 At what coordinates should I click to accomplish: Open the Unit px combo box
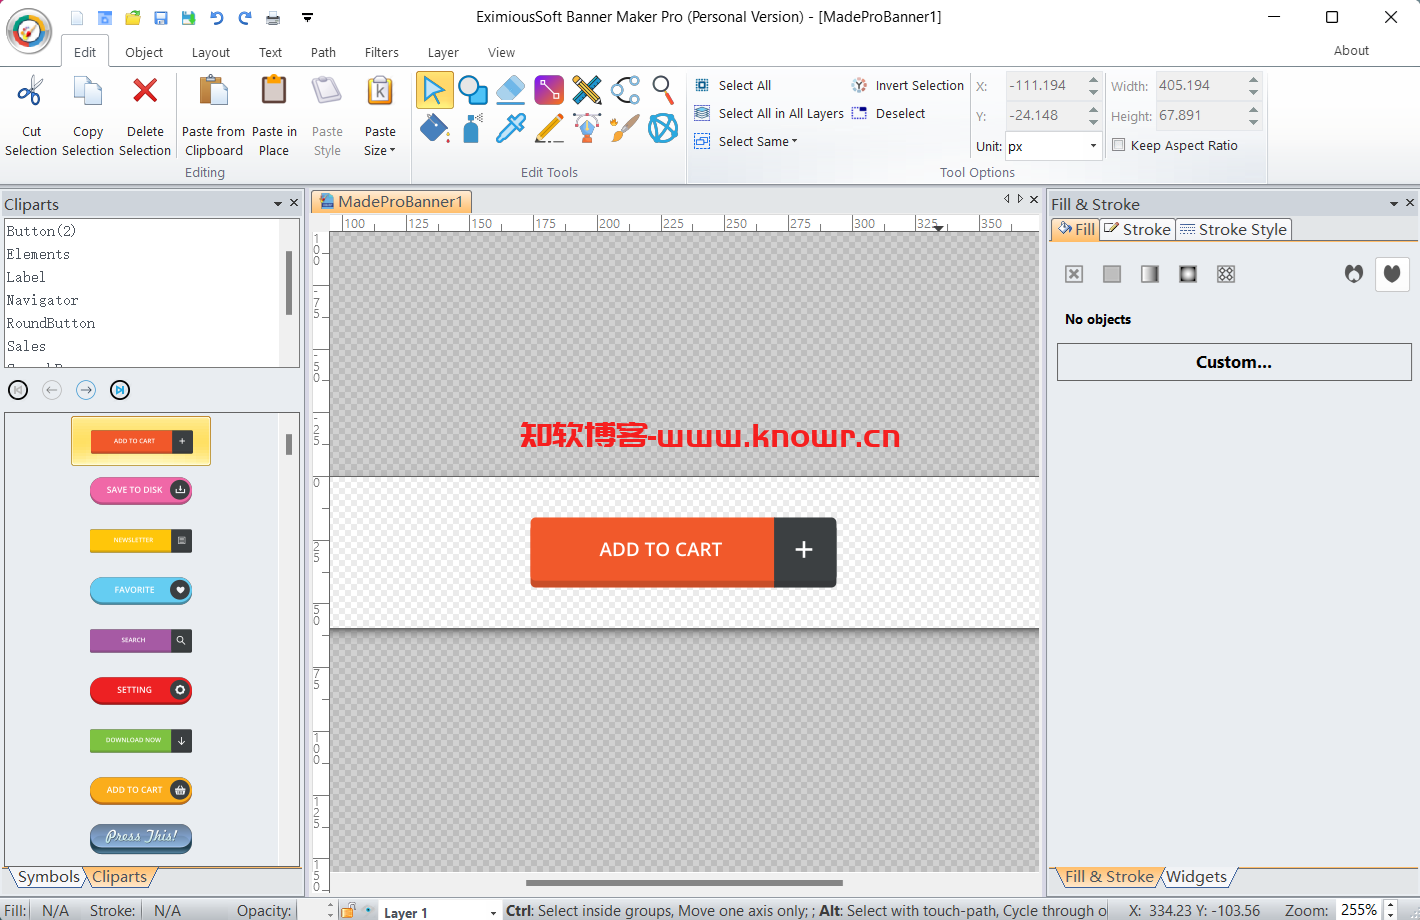[1093, 146]
